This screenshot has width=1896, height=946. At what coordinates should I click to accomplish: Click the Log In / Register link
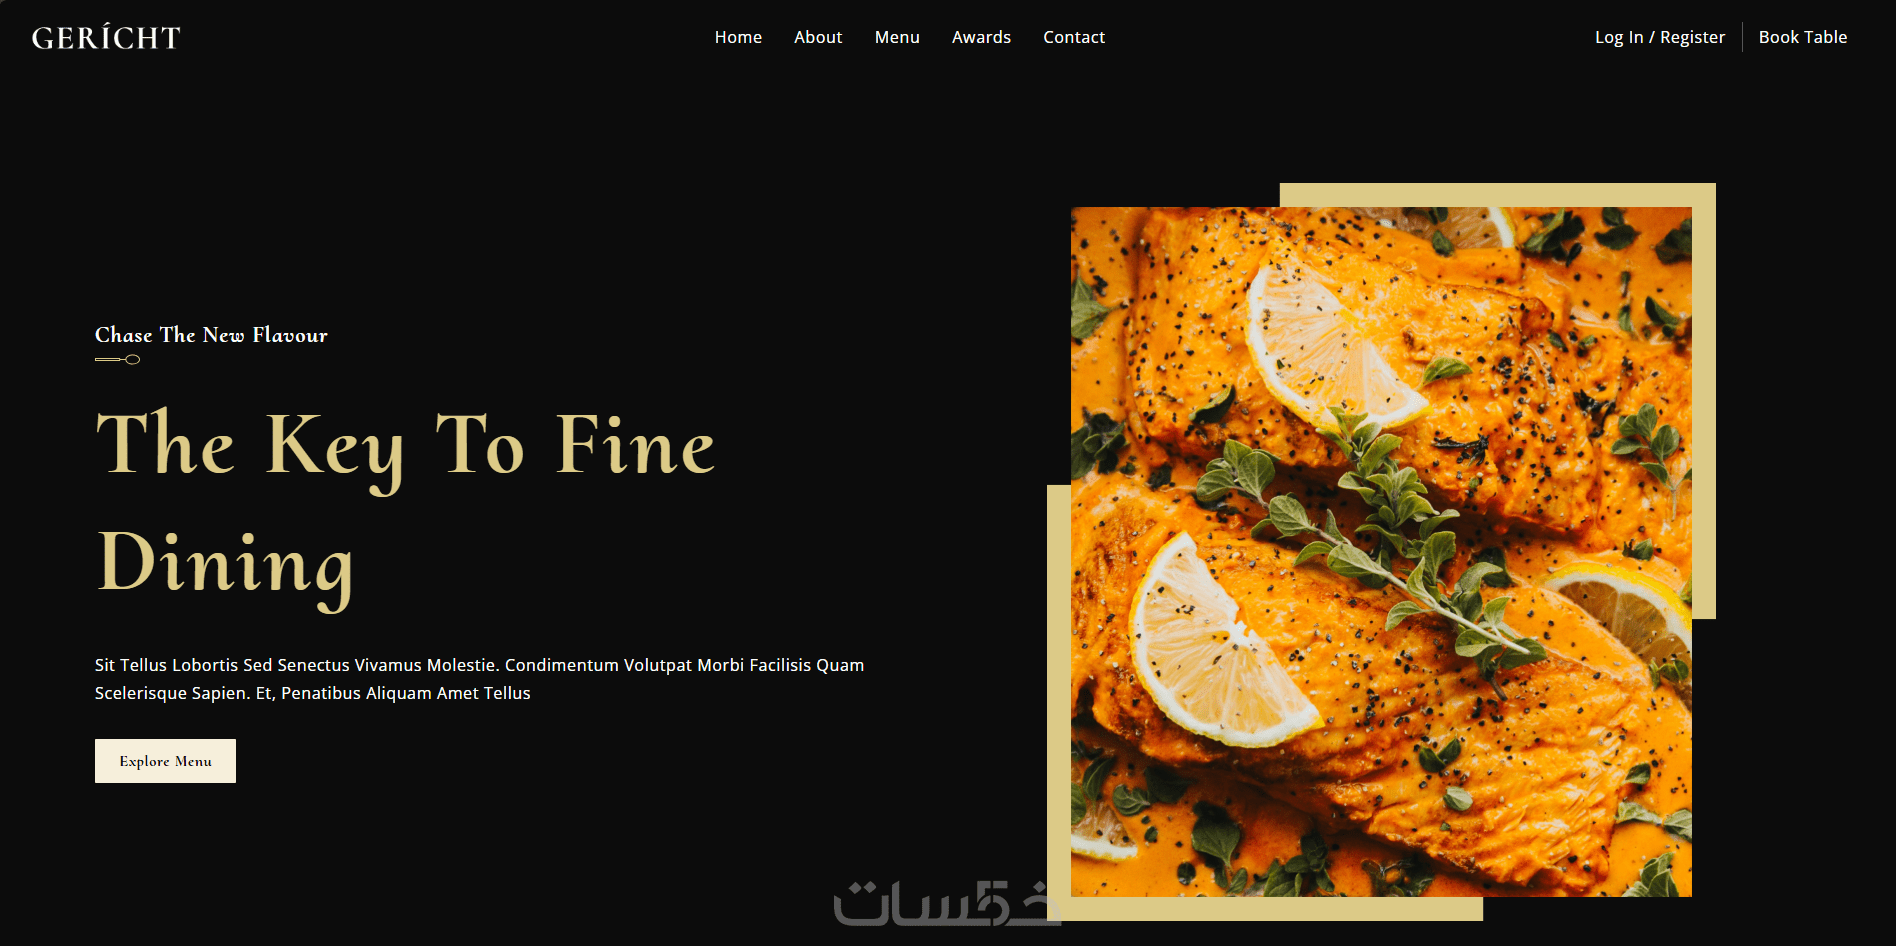coord(1660,37)
